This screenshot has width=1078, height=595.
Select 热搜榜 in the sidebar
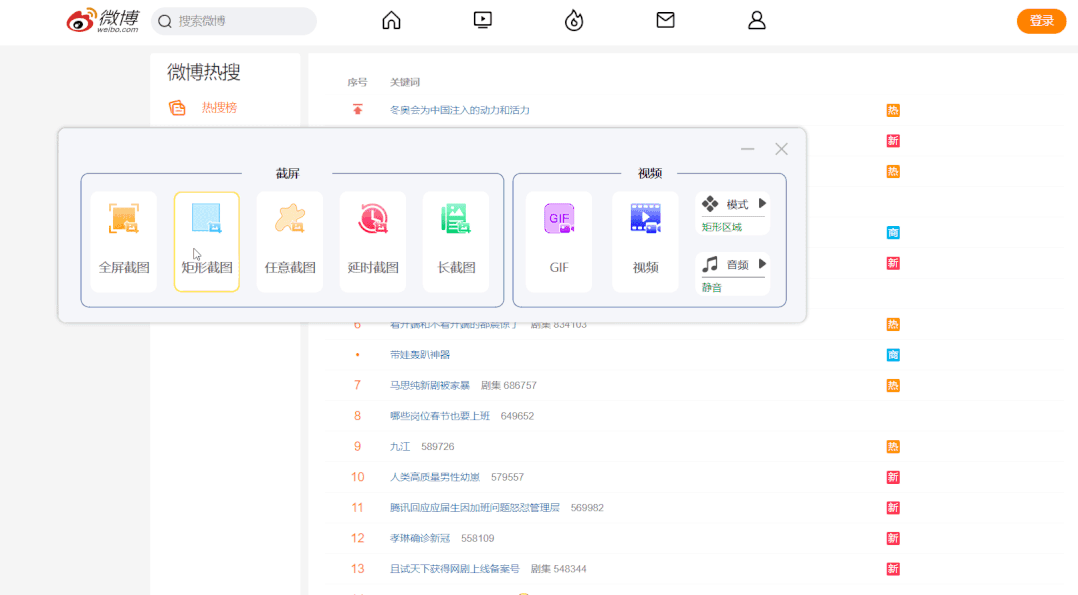coord(219,107)
